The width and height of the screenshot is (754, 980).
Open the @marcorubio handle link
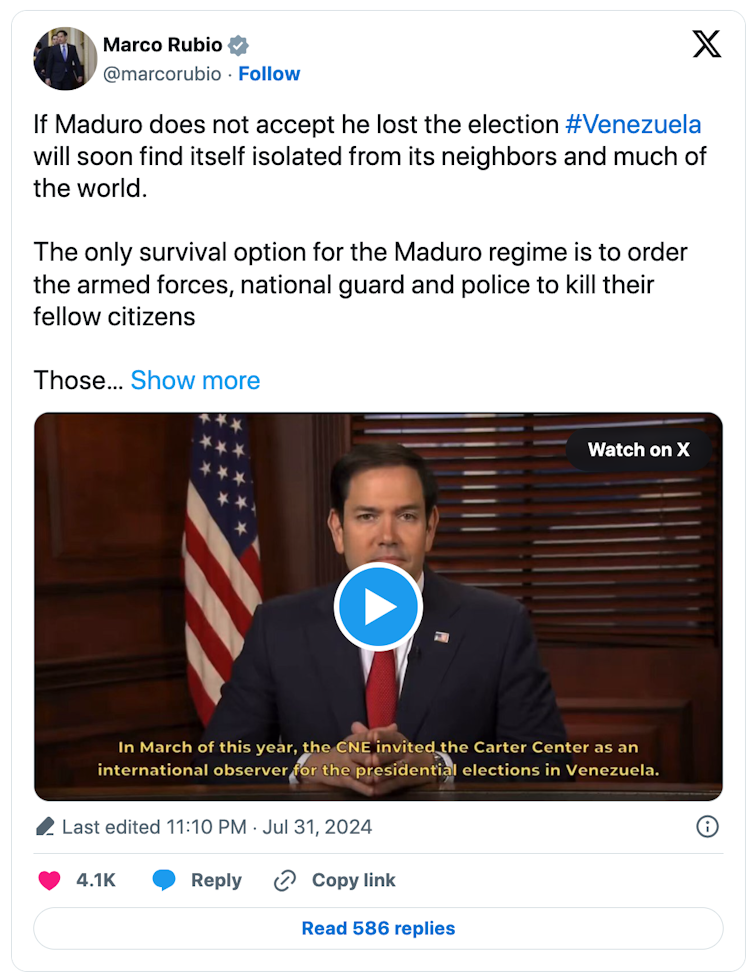tap(162, 74)
